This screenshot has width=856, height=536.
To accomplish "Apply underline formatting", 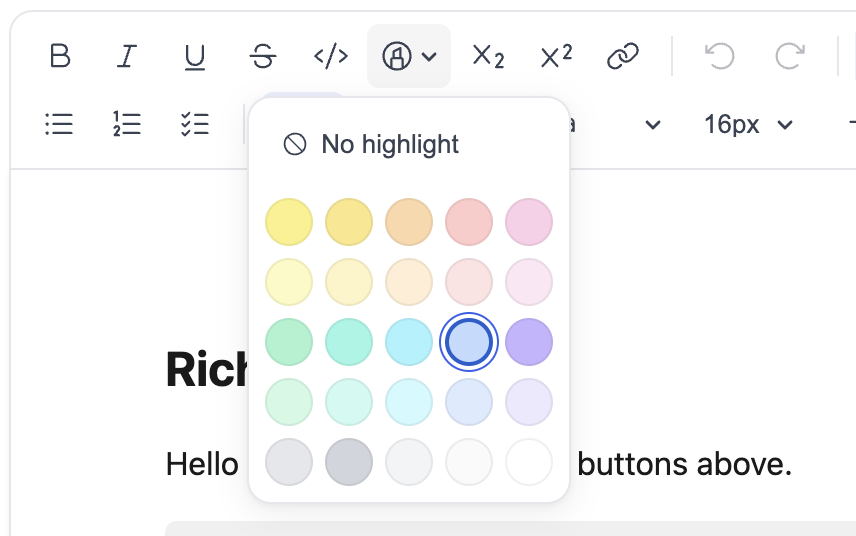I will tap(194, 57).
